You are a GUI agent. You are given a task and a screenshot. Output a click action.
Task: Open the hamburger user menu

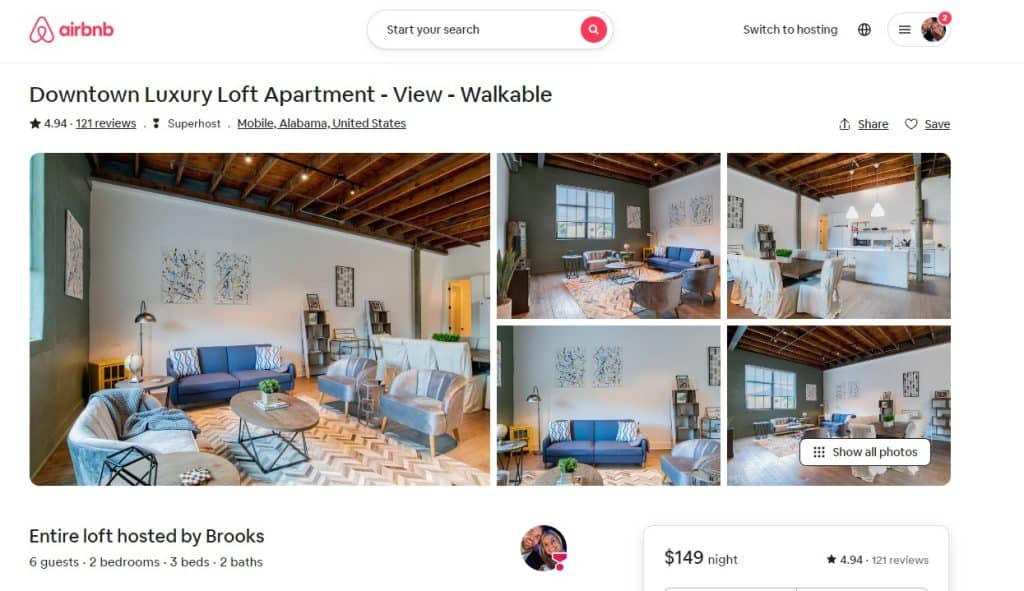tap(904, 29)
